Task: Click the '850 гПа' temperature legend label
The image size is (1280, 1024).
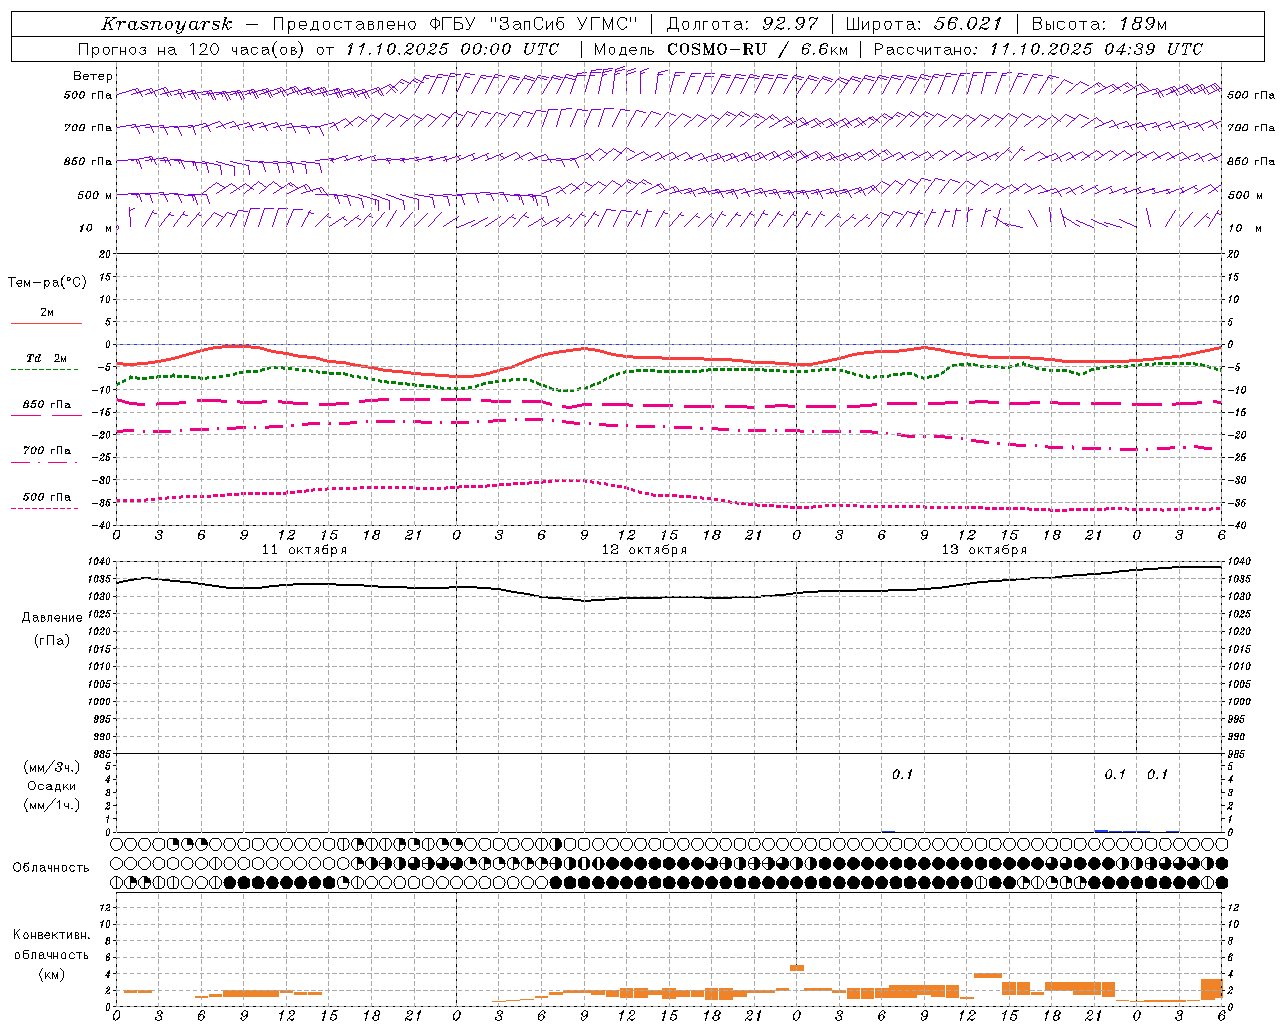Action: coord(47,405)
